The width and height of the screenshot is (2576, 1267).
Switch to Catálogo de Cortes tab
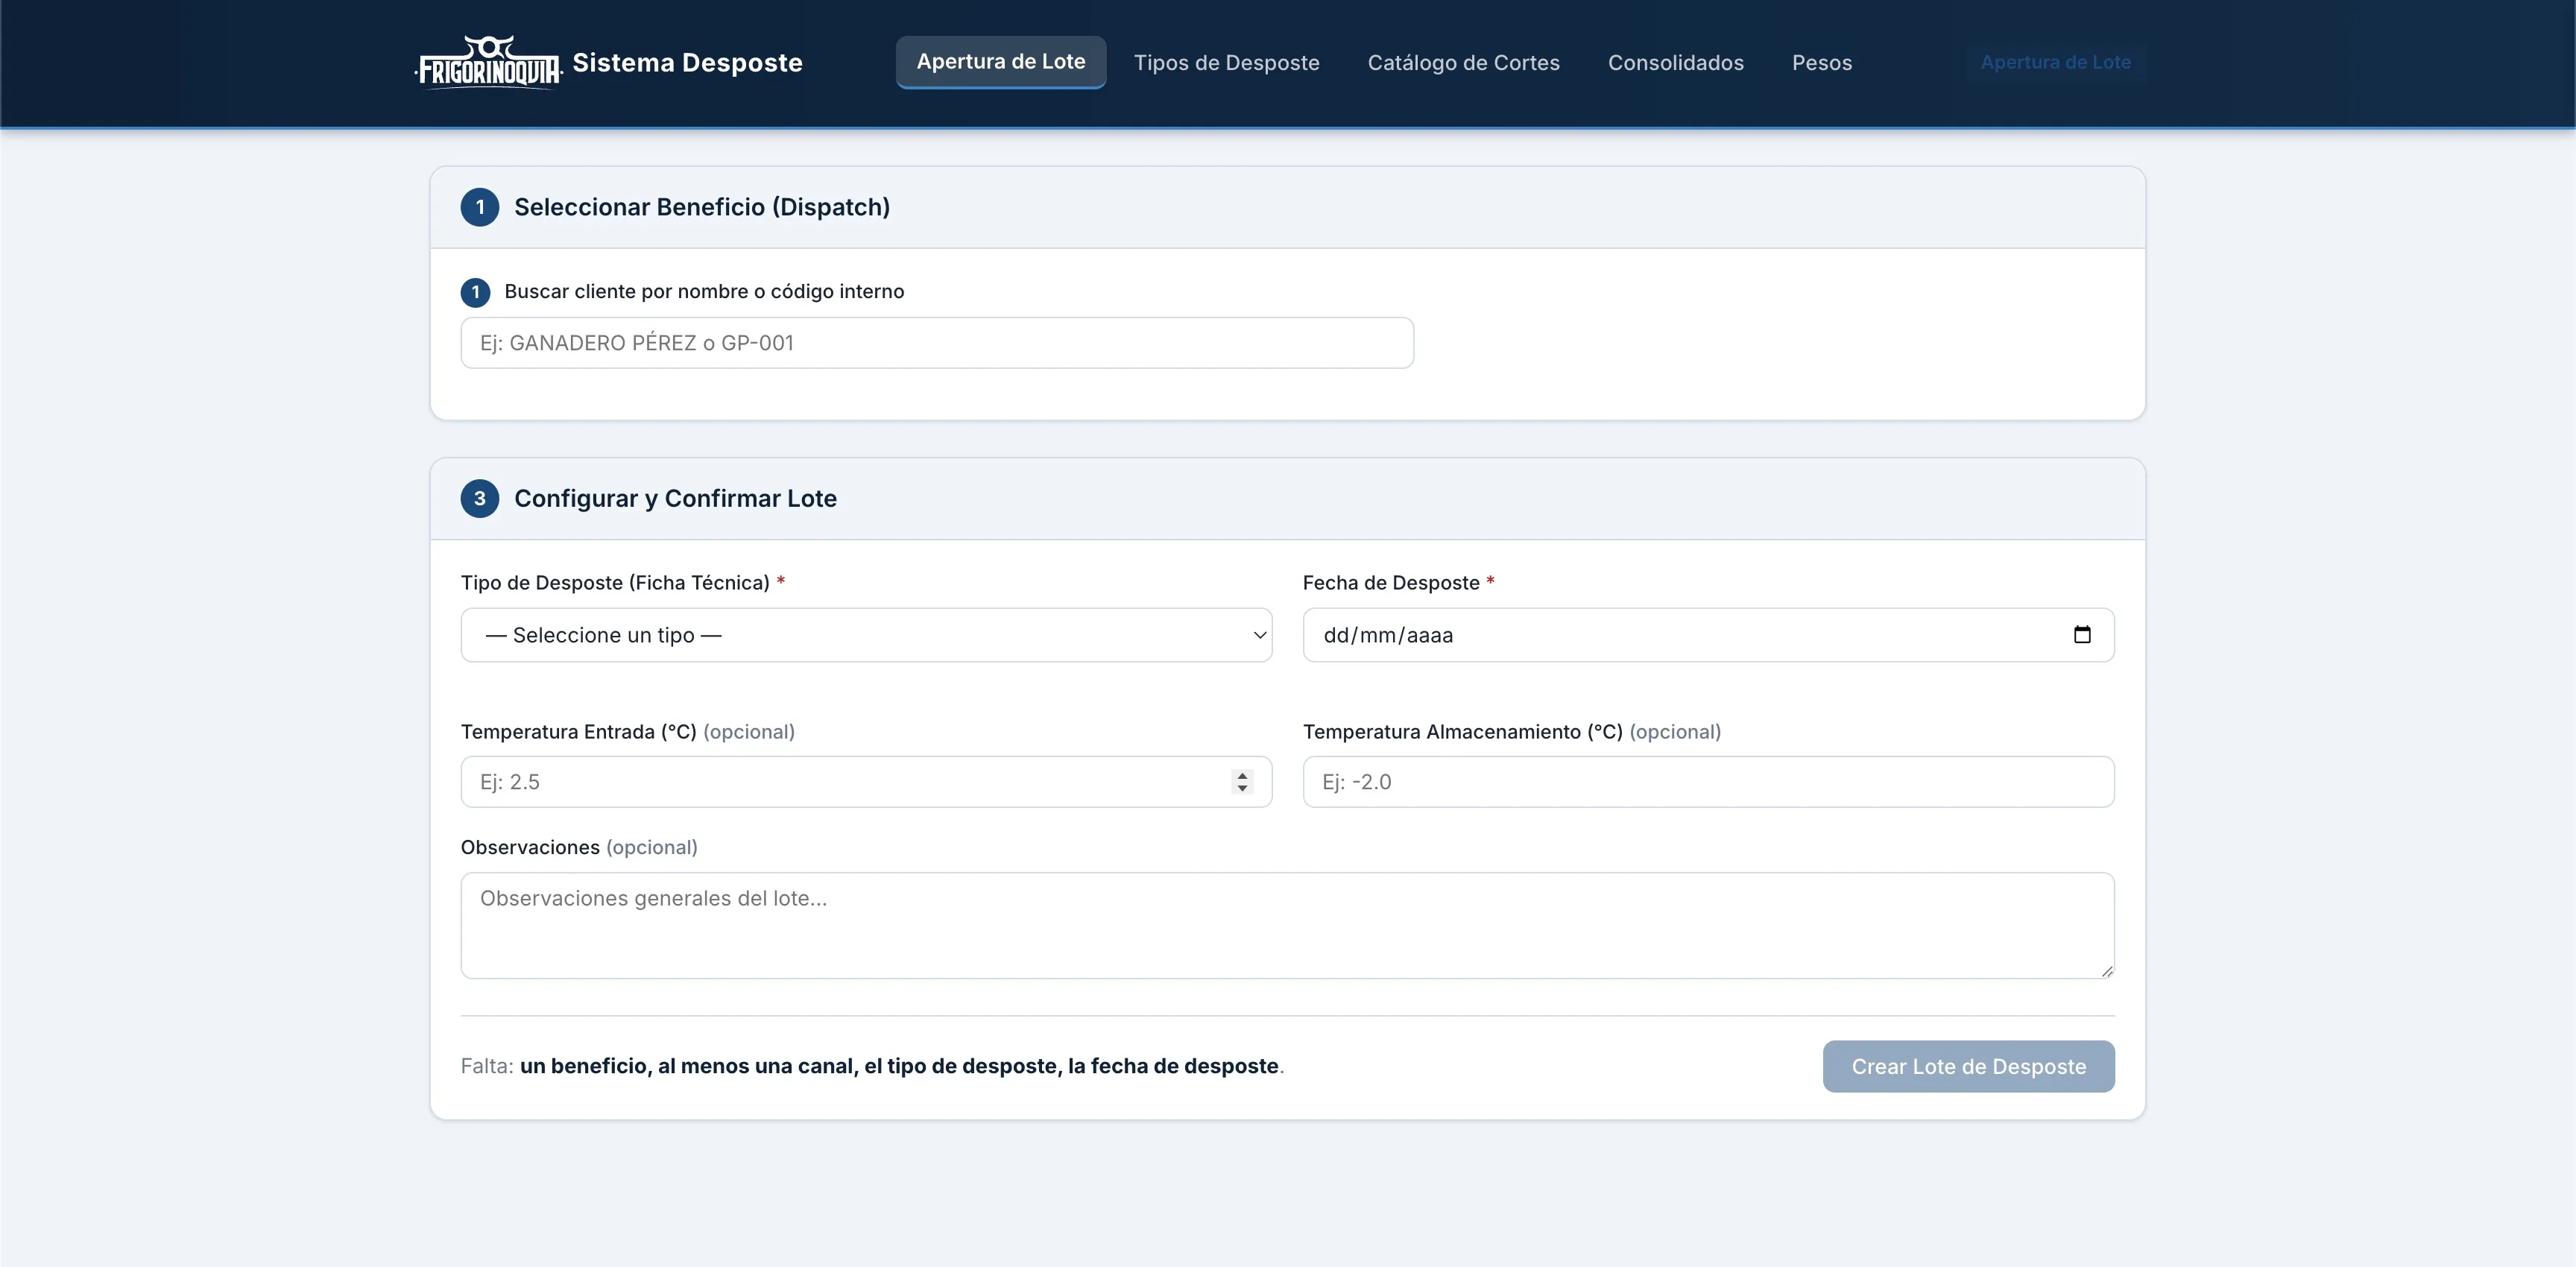click(1463, 63)
